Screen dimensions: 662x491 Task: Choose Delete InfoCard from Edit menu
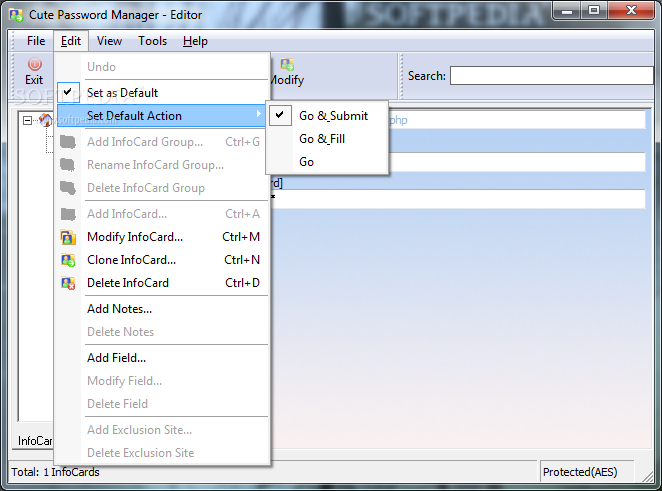tap(163, 283)
